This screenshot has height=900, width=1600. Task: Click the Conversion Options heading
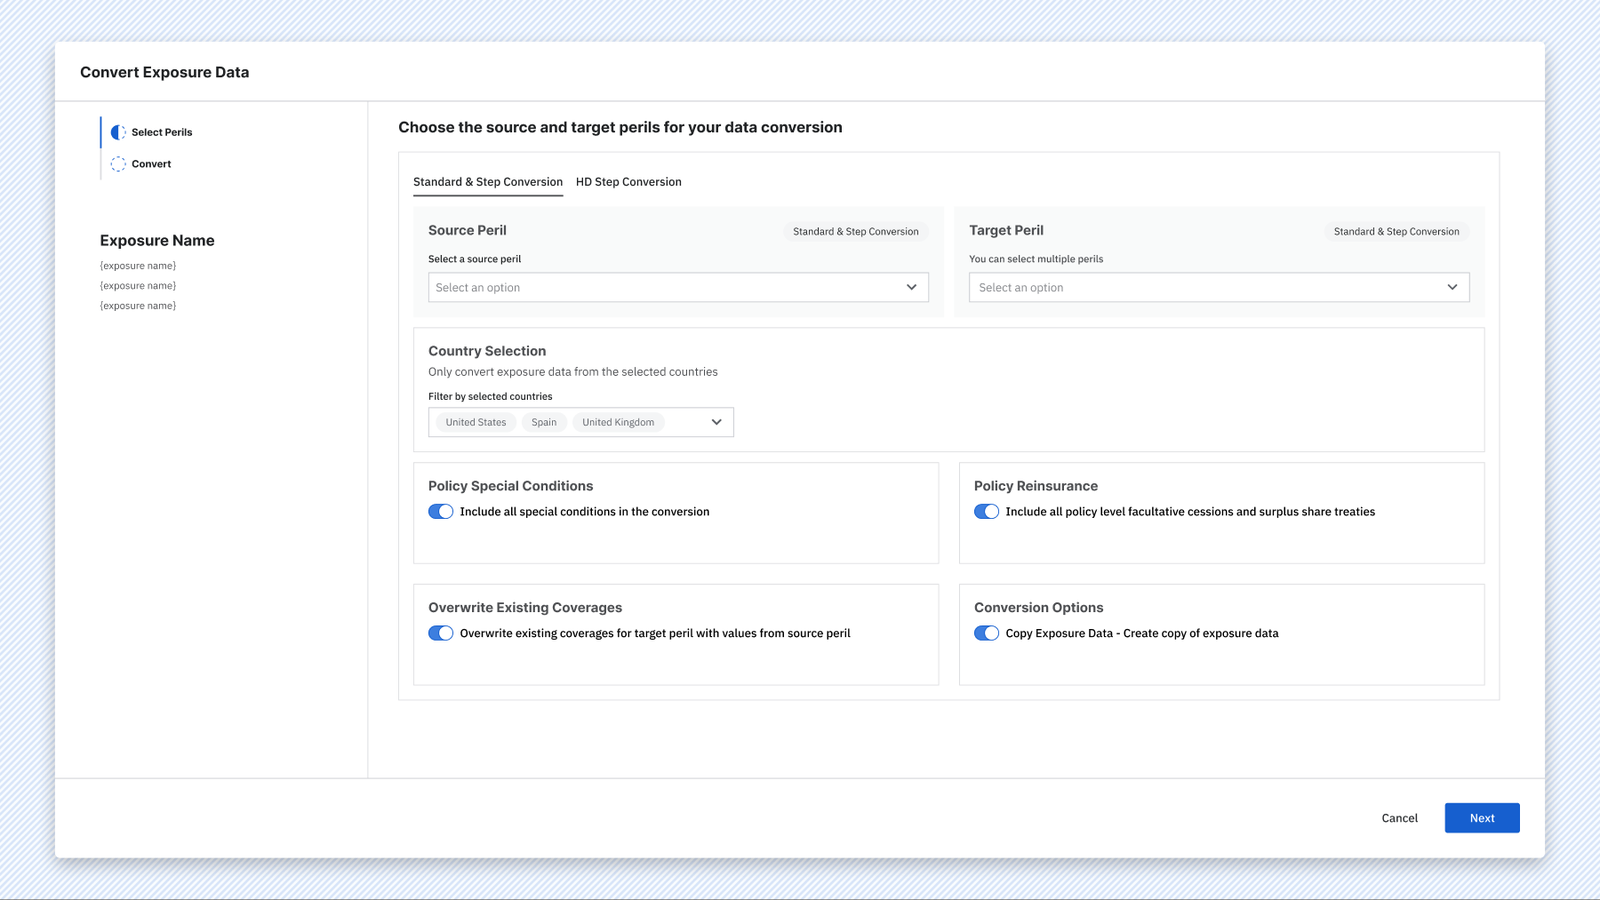click(1039, 608)
